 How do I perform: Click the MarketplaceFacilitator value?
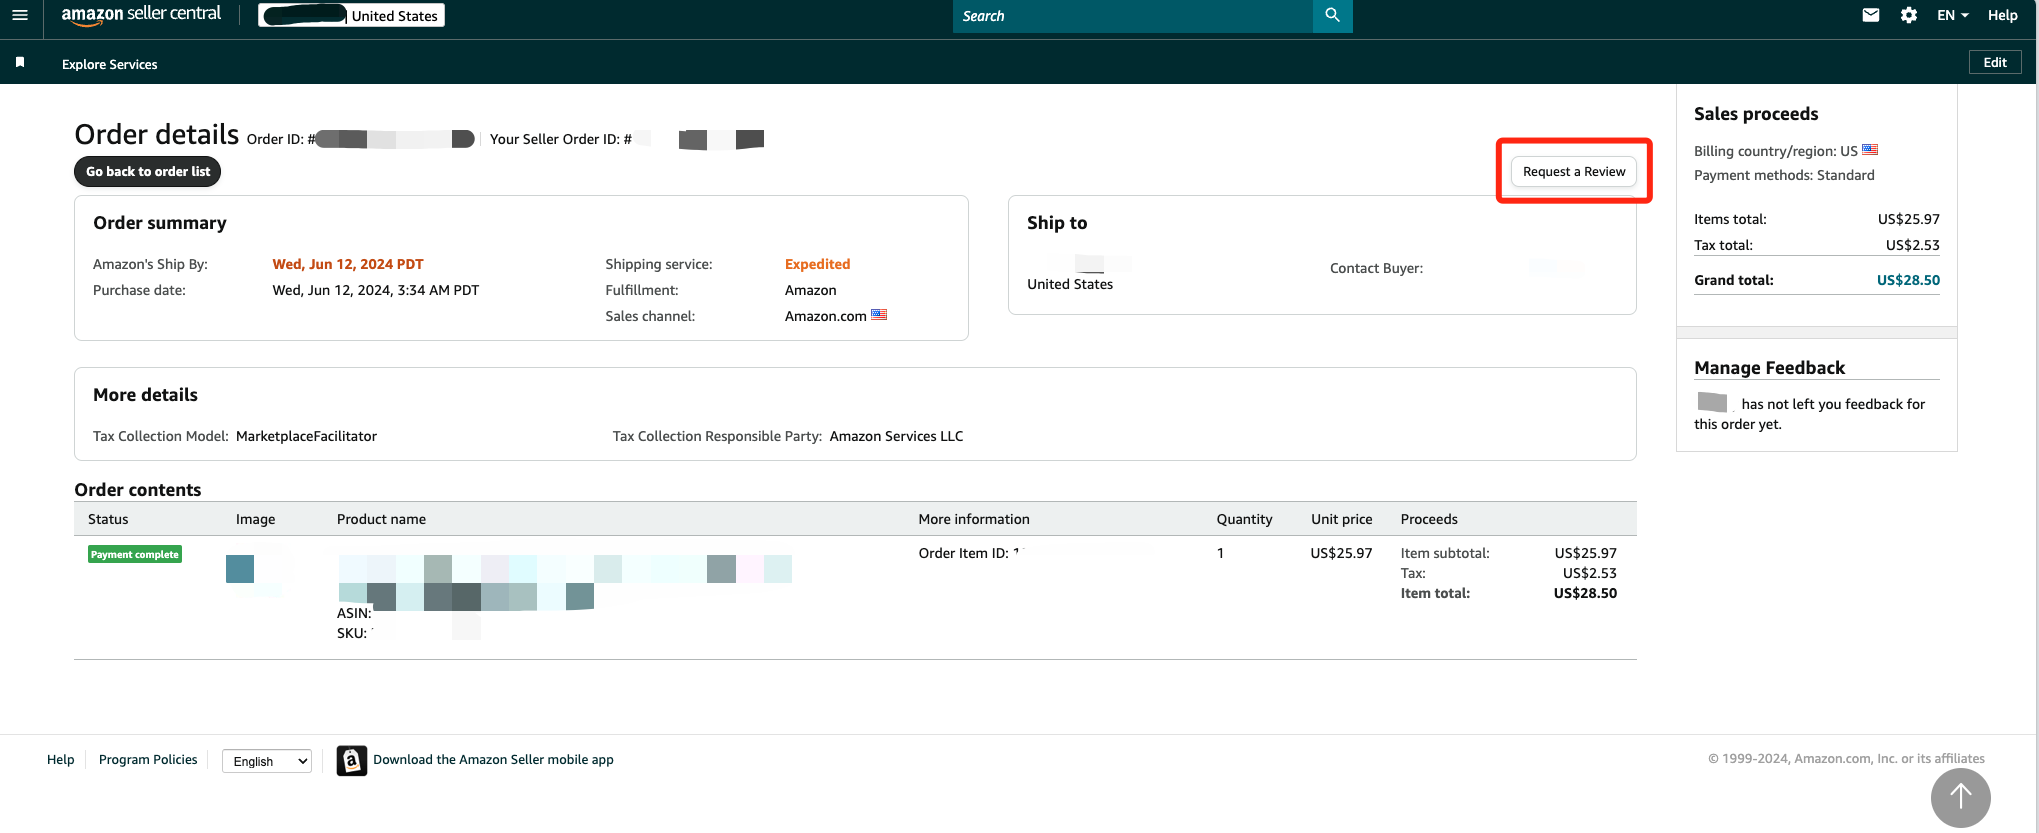306,436
